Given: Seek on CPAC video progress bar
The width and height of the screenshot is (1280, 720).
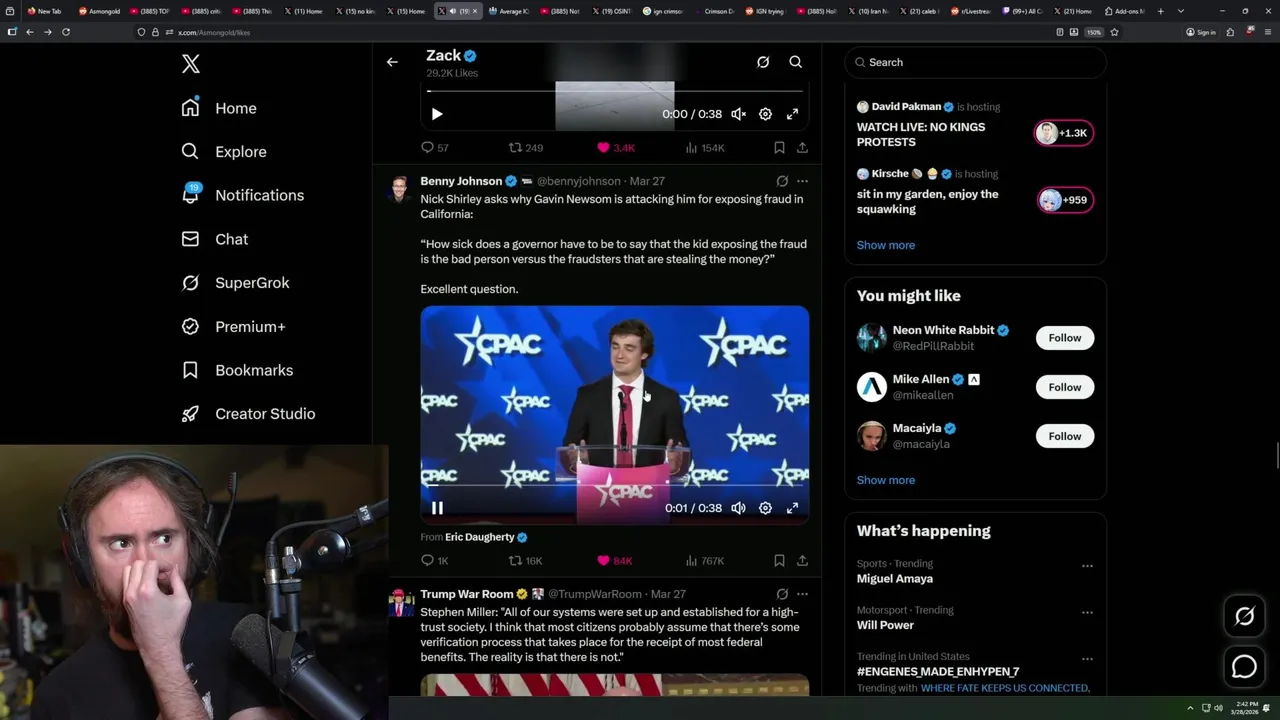Looking at the screenshot, I should point(614,485).
